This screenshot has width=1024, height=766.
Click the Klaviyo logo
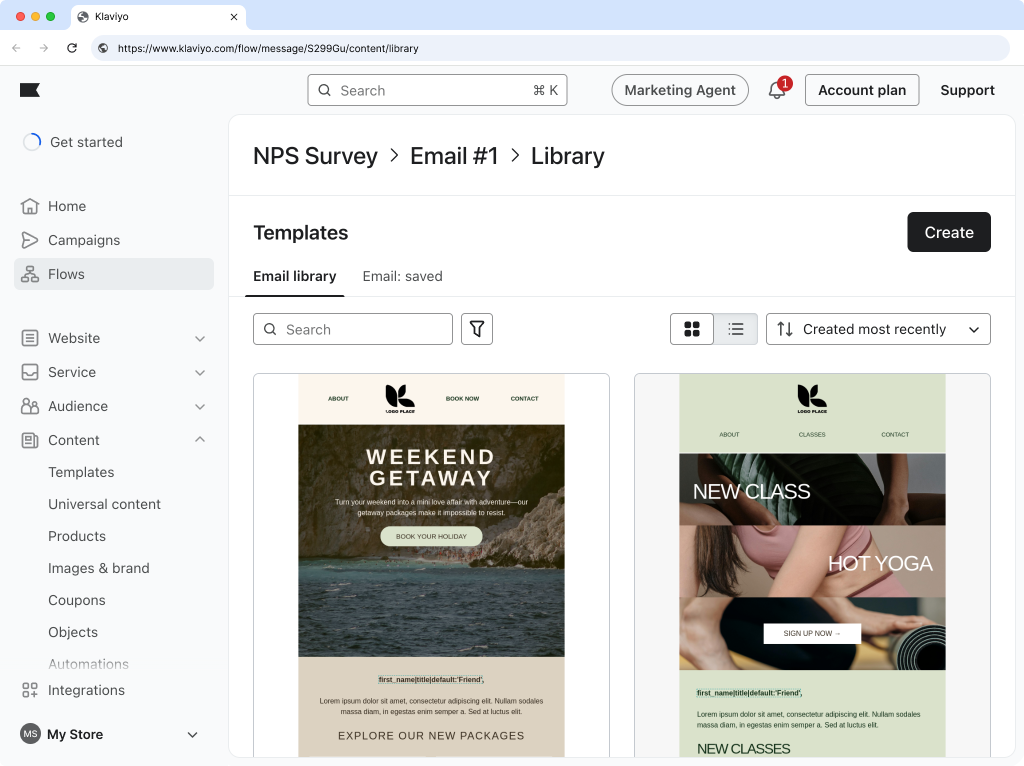pyautogui.click(x=30, y=90)
